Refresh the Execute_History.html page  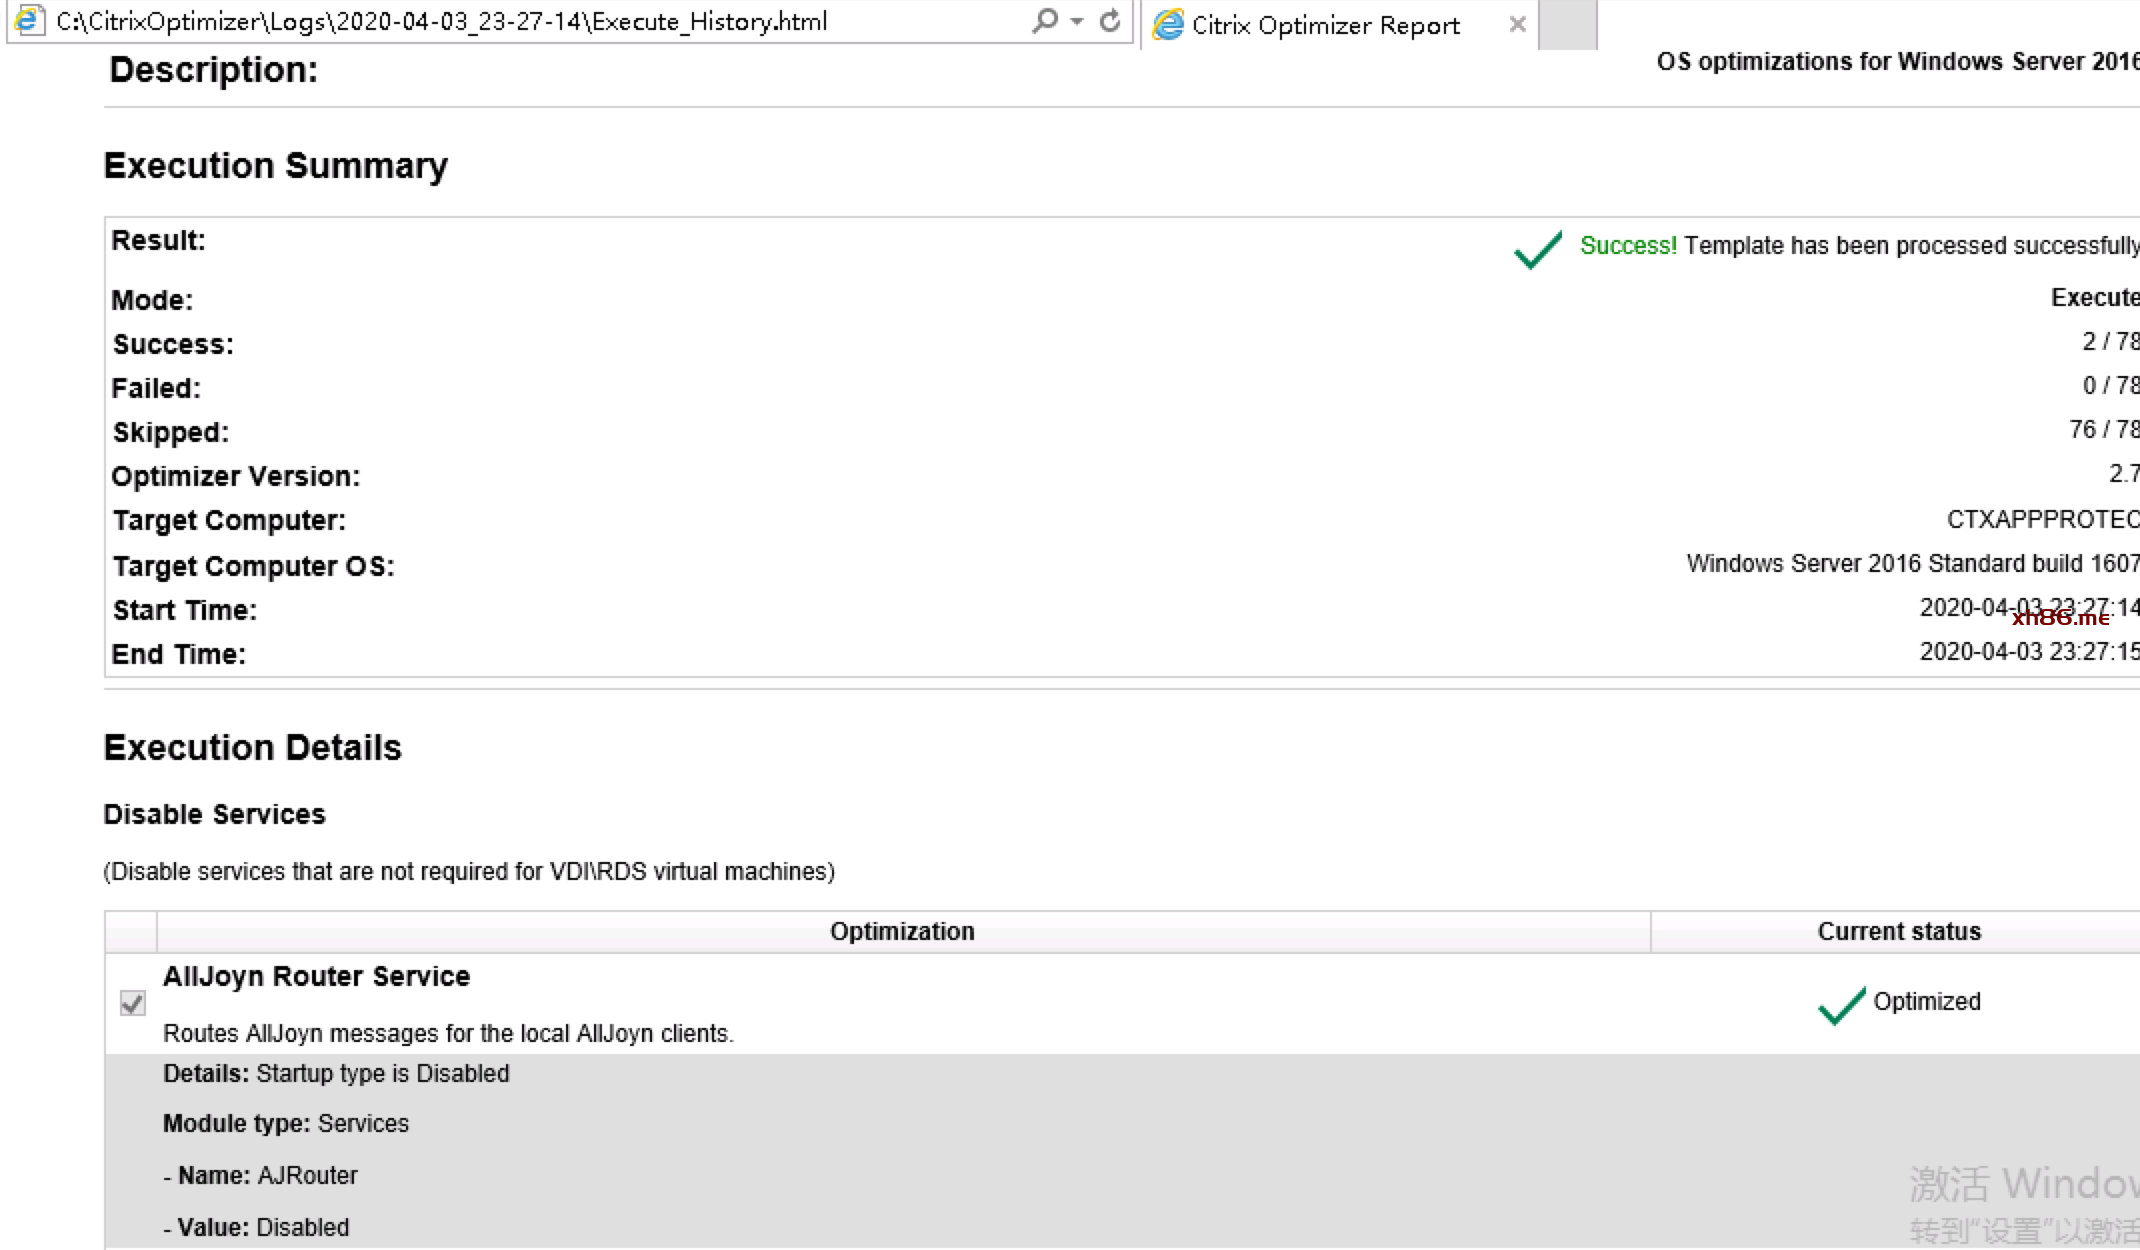[x=1110, y=20]
